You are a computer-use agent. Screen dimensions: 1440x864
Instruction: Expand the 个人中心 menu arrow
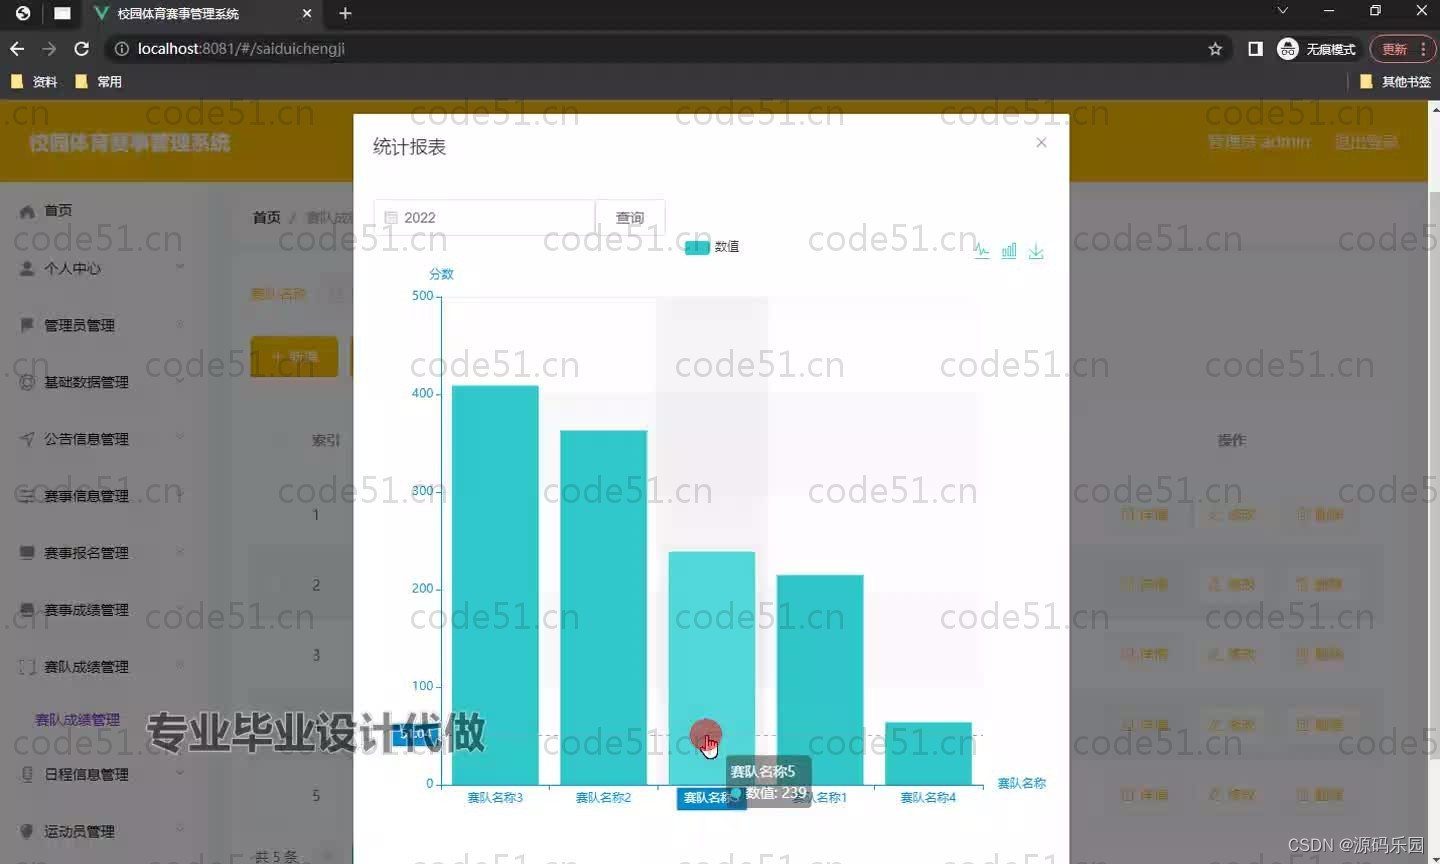click(x=180, y=267)
